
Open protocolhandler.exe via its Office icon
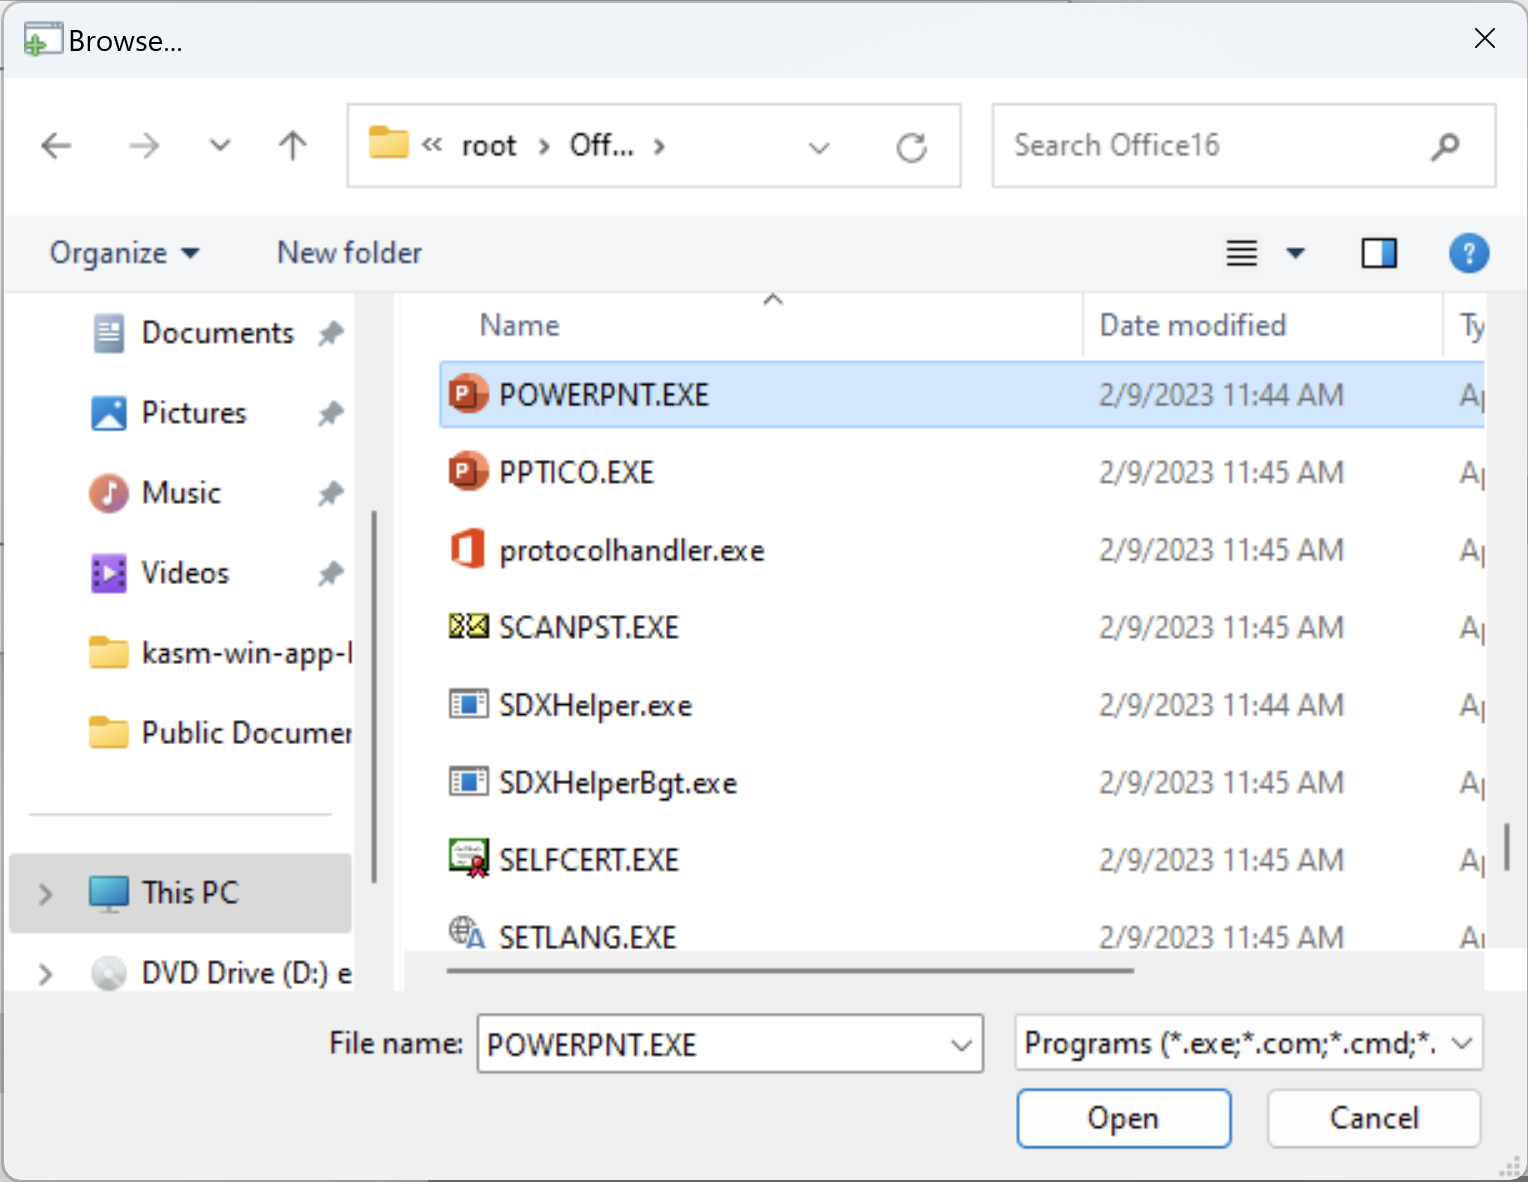pos(466,549)
